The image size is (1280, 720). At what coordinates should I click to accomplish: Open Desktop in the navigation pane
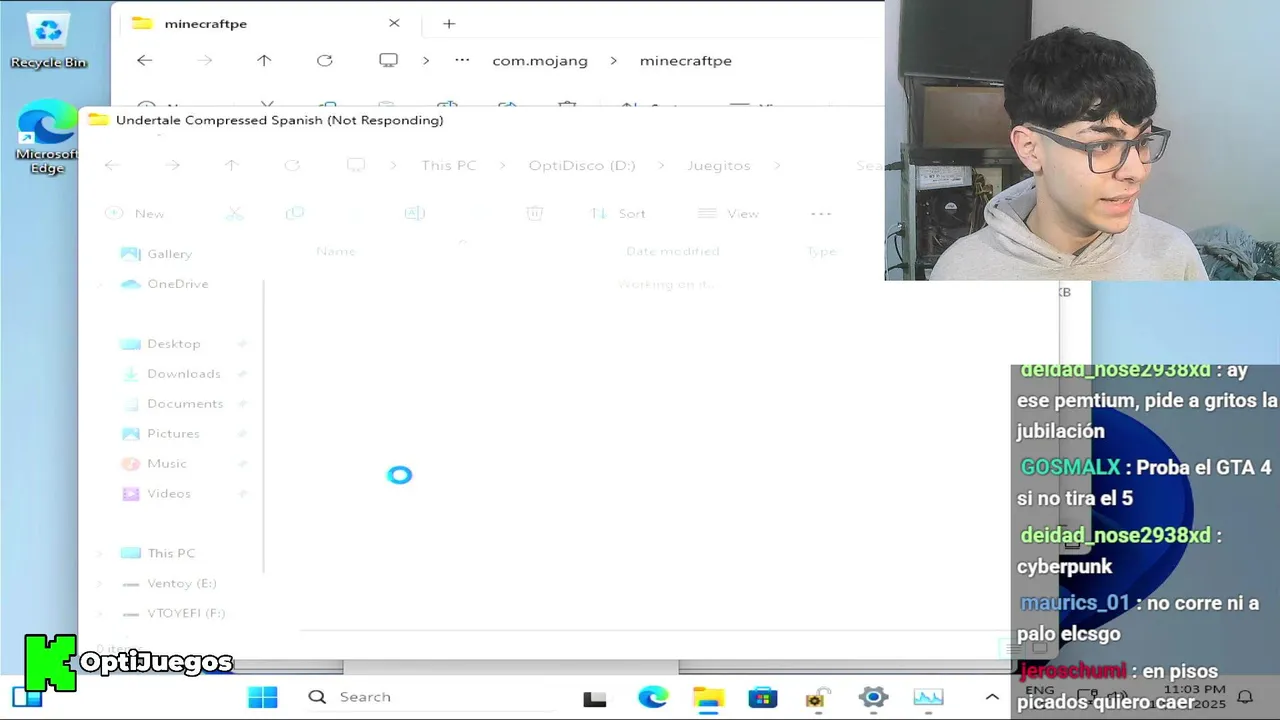pyautogui.click(x=160, y=344)
